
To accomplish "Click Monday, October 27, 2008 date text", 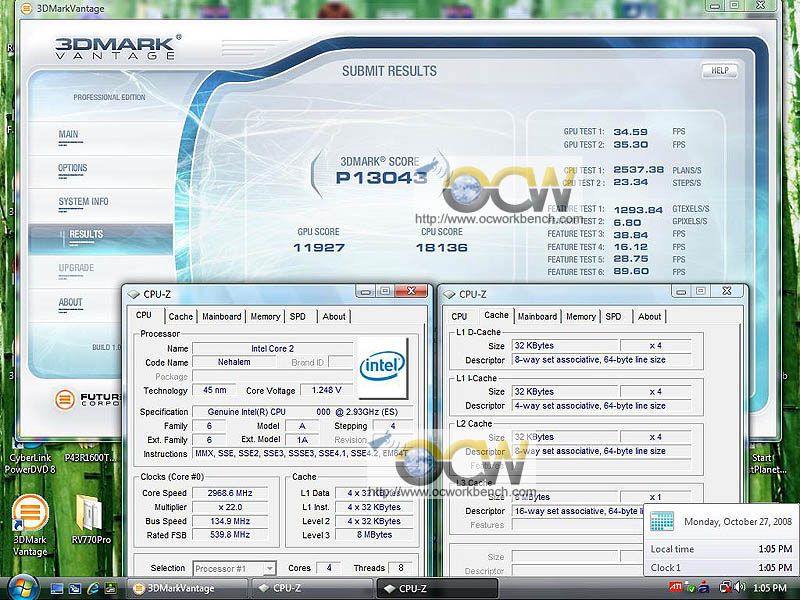I will click(738, 522).
